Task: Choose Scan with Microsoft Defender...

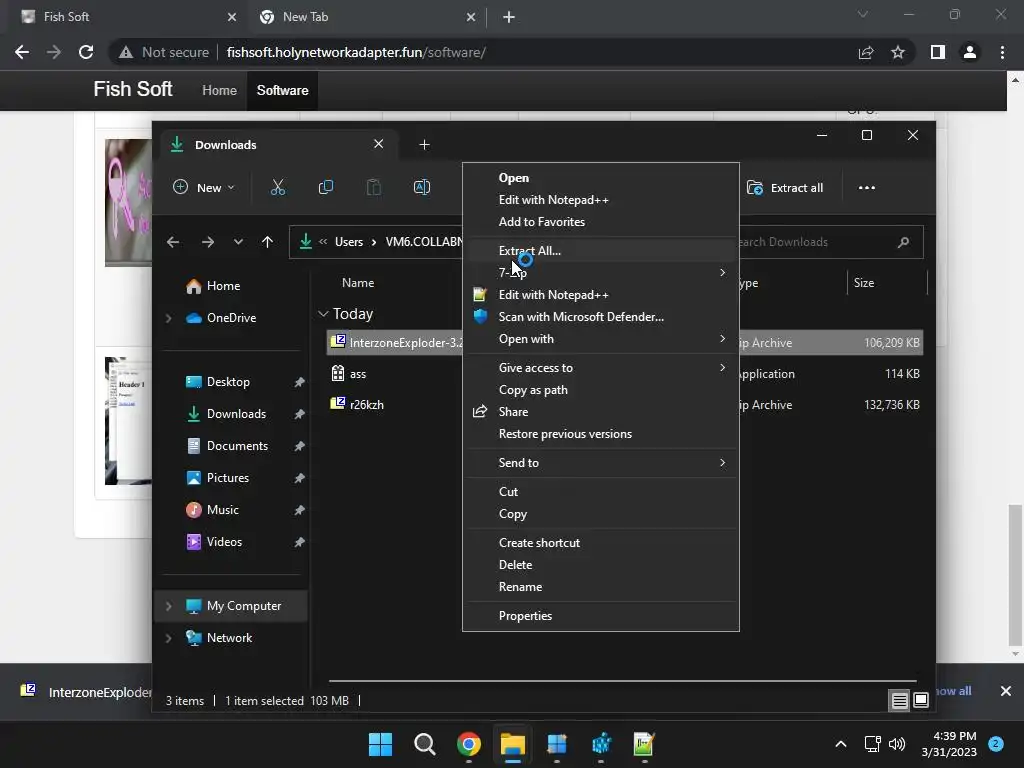Action: pos(601,317)
